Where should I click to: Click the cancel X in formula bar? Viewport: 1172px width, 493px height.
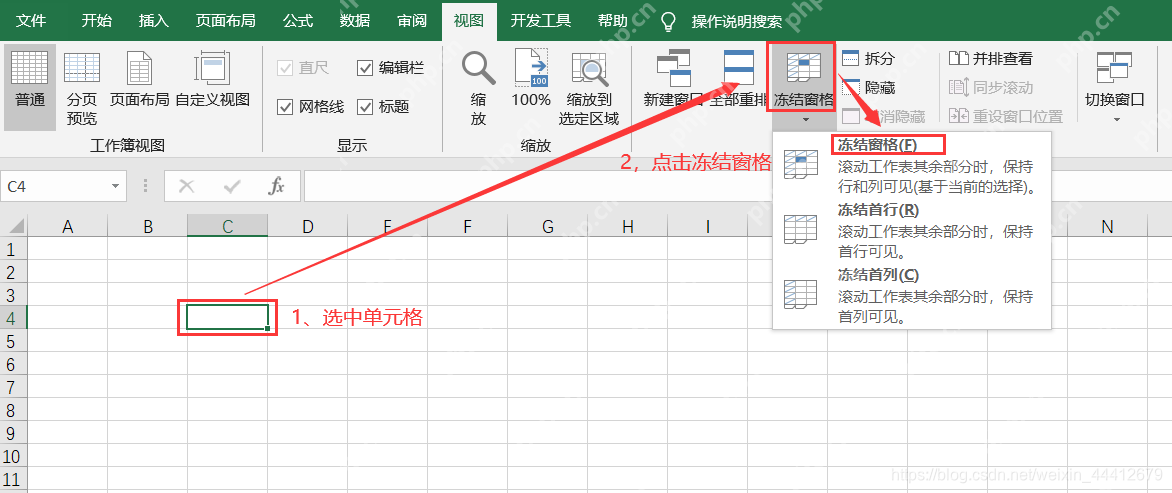click(187, 186)
